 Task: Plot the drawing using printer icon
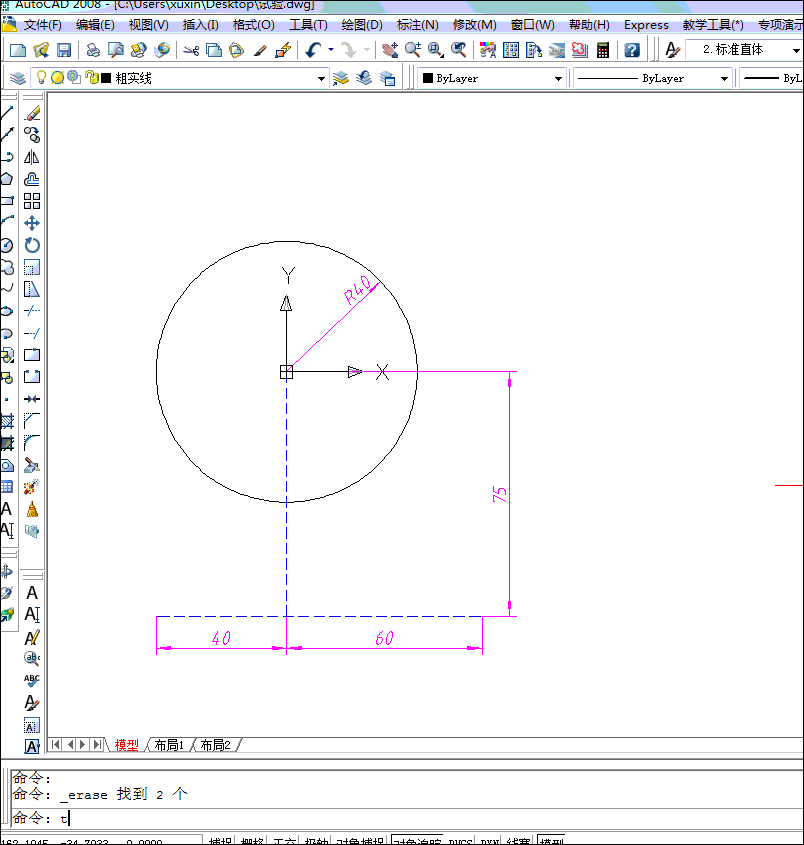tap(93, 50)
